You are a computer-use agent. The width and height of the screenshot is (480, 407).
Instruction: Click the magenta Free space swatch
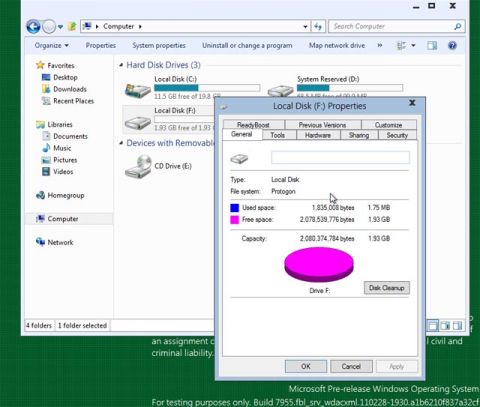[x=235, y=220]
